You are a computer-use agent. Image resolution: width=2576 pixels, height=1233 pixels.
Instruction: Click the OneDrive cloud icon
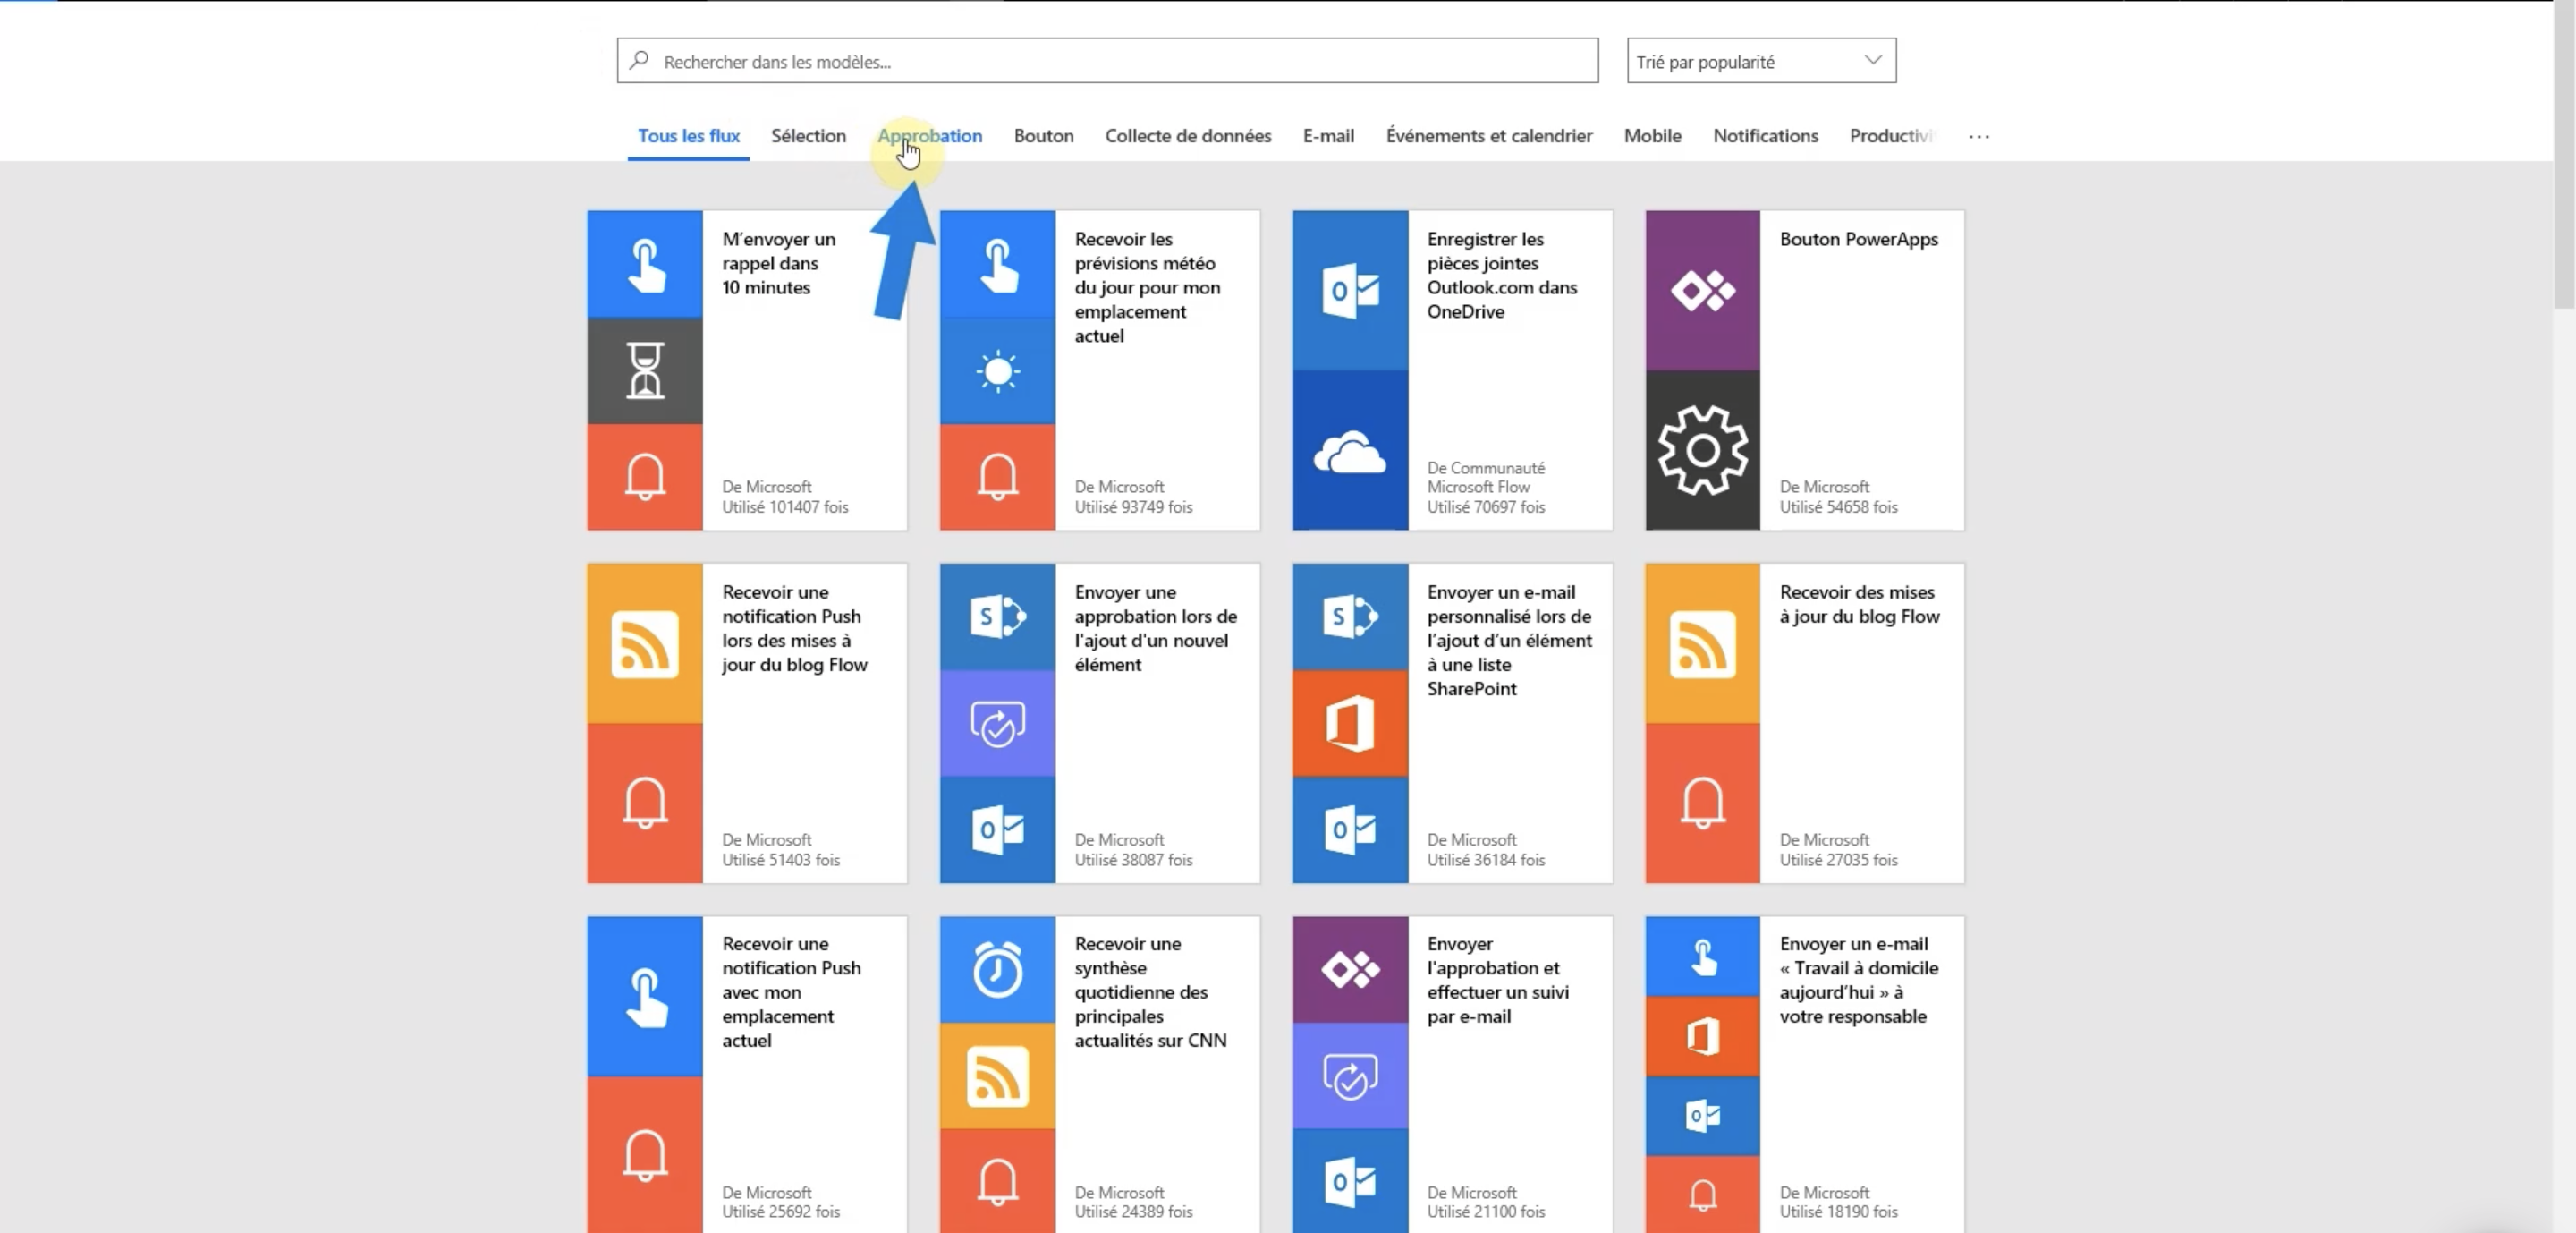coord(1350,452)
